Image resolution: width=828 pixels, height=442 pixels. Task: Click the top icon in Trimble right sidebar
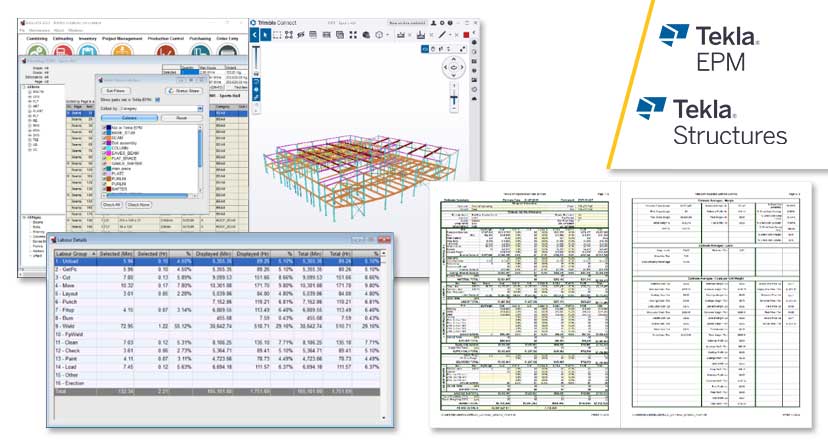(x=474, y=42)
